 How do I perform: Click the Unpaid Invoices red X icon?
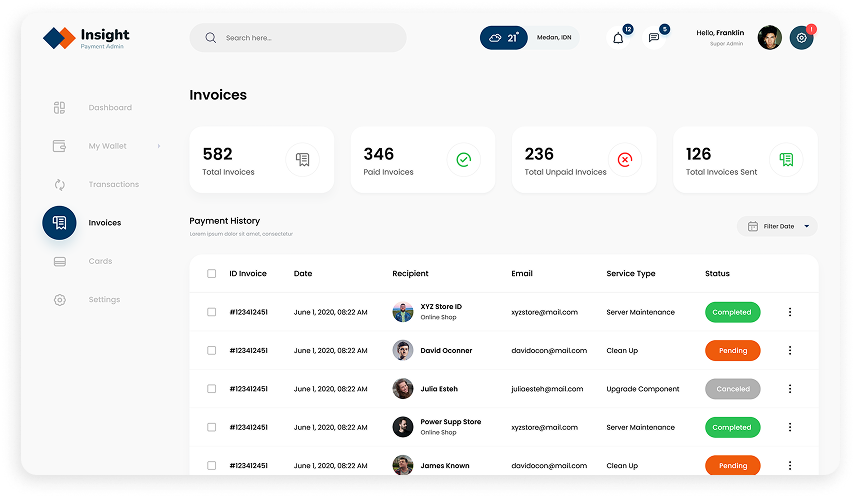pos(625,159)
